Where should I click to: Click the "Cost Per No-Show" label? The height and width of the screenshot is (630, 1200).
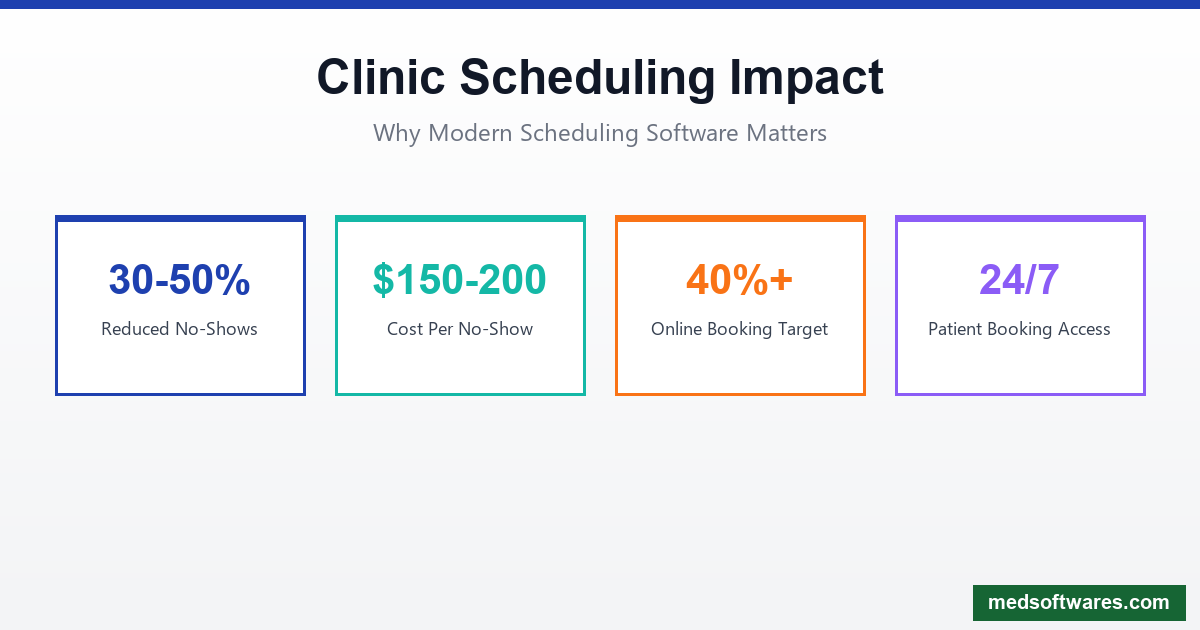[x=460, y=329]
